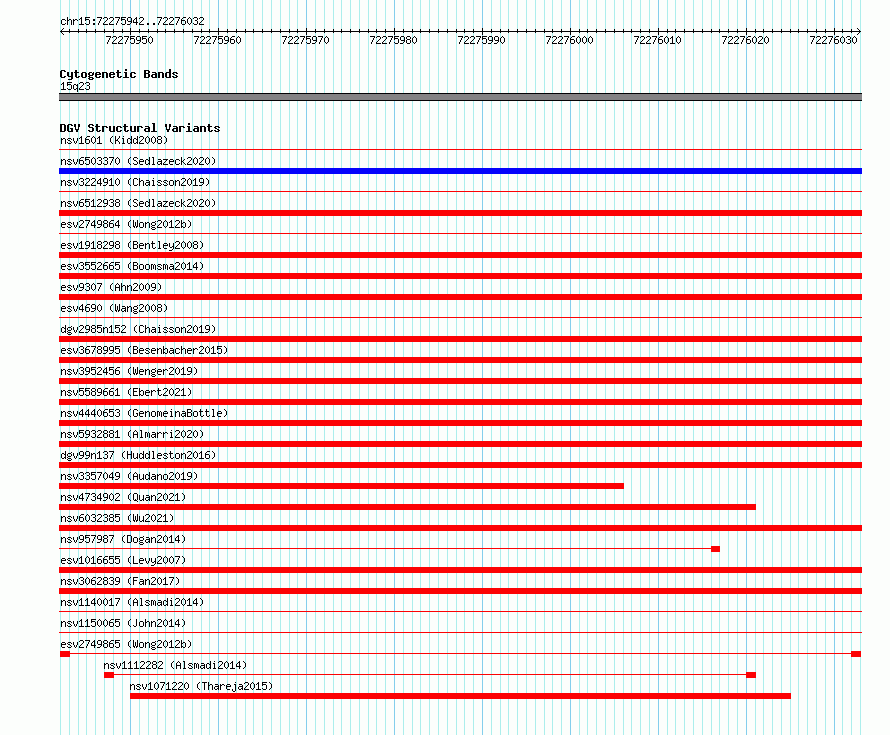
Task: Click the right end block of nsv1112282
Action: coord(751,675)
